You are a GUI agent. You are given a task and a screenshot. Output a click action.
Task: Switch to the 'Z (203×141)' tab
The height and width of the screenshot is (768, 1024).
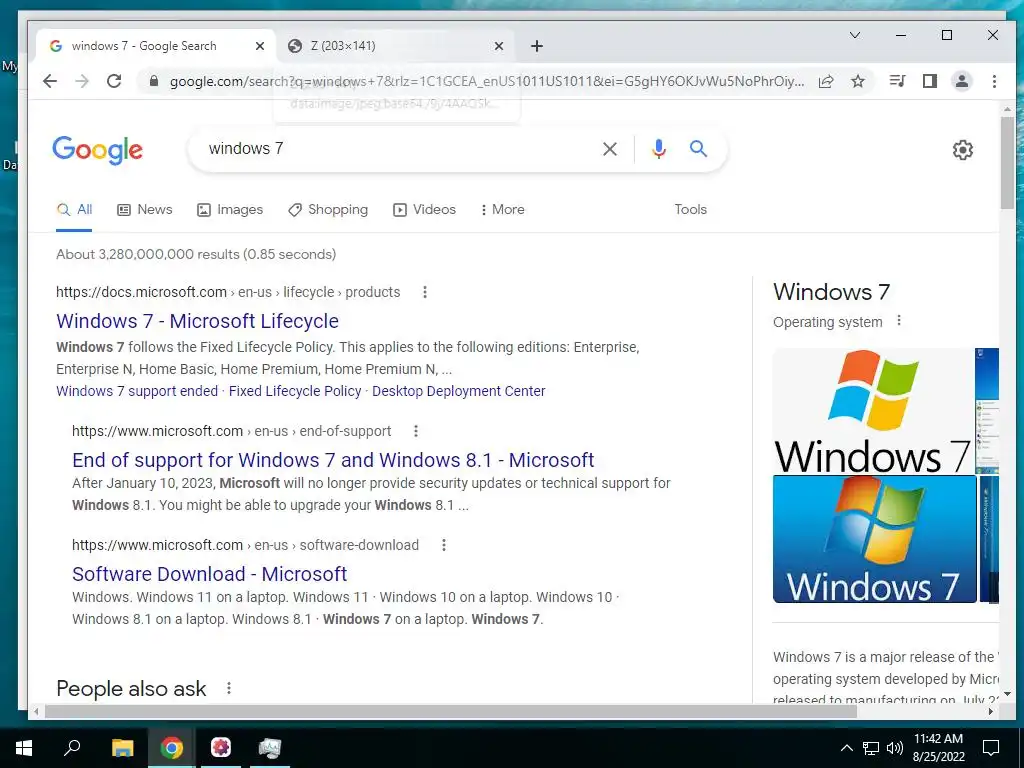395,46
